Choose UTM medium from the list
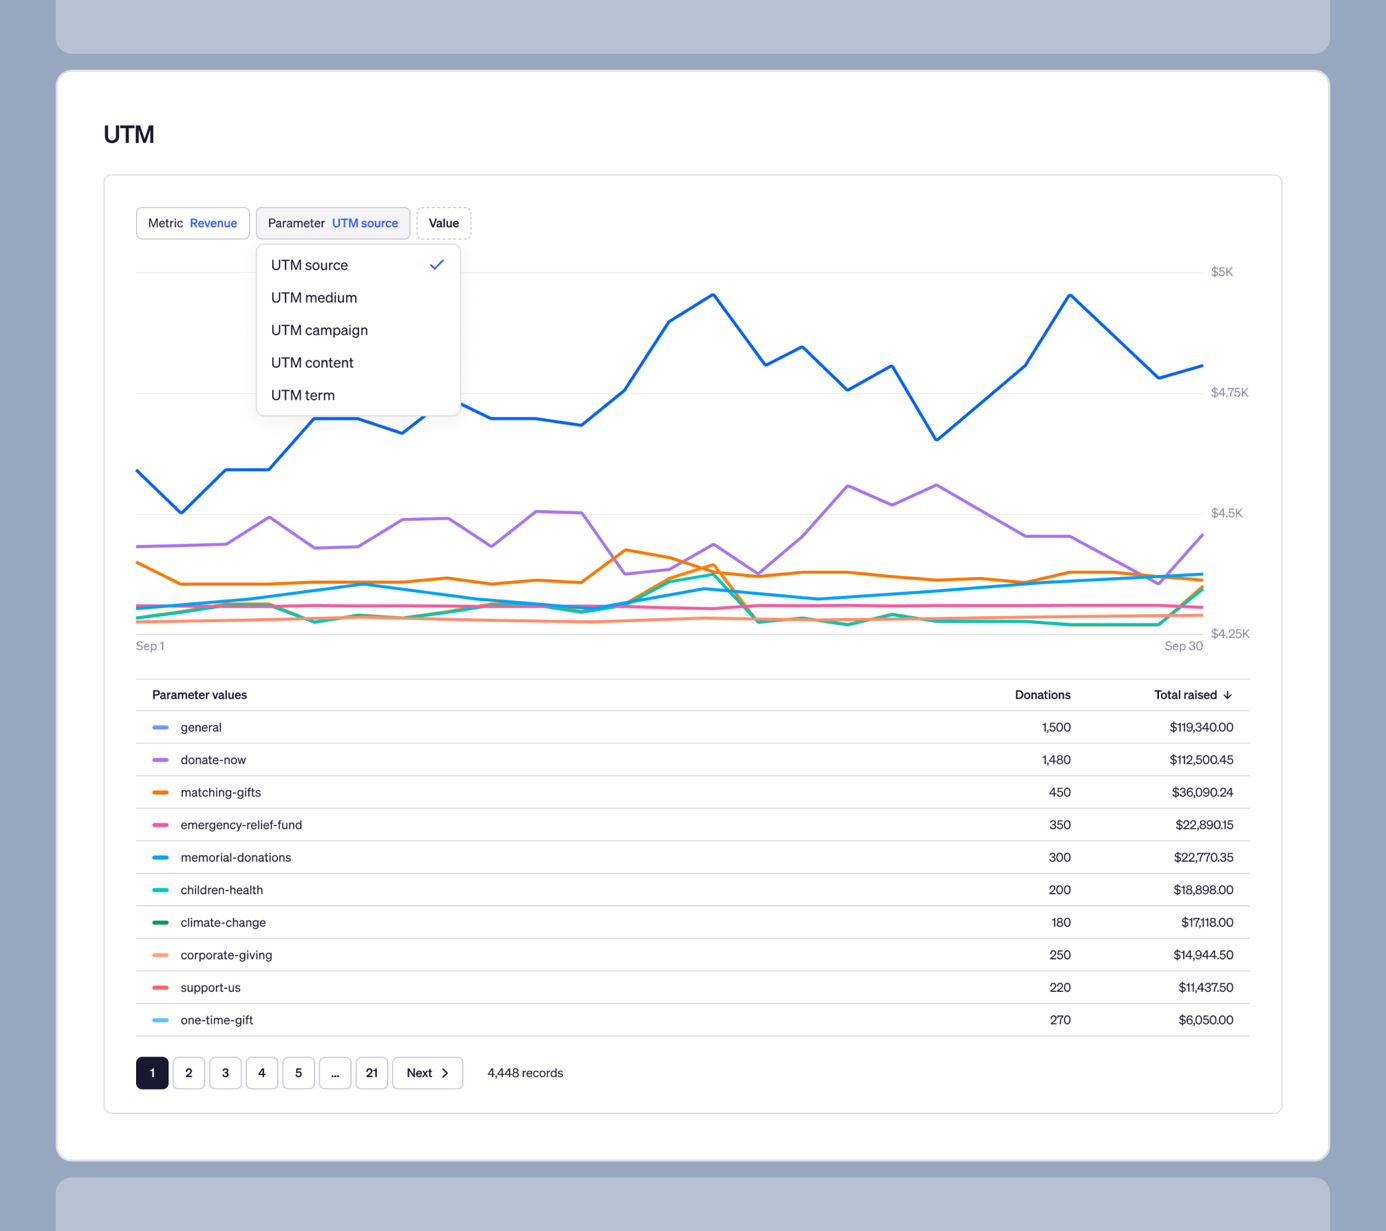 click(x=314, y=298)
